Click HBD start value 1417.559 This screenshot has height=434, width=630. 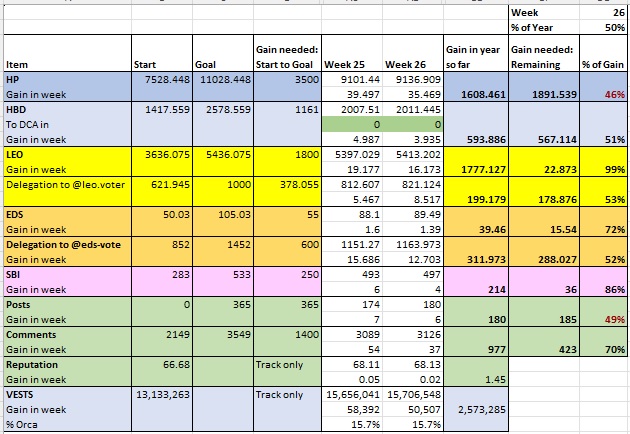(162, 109)
